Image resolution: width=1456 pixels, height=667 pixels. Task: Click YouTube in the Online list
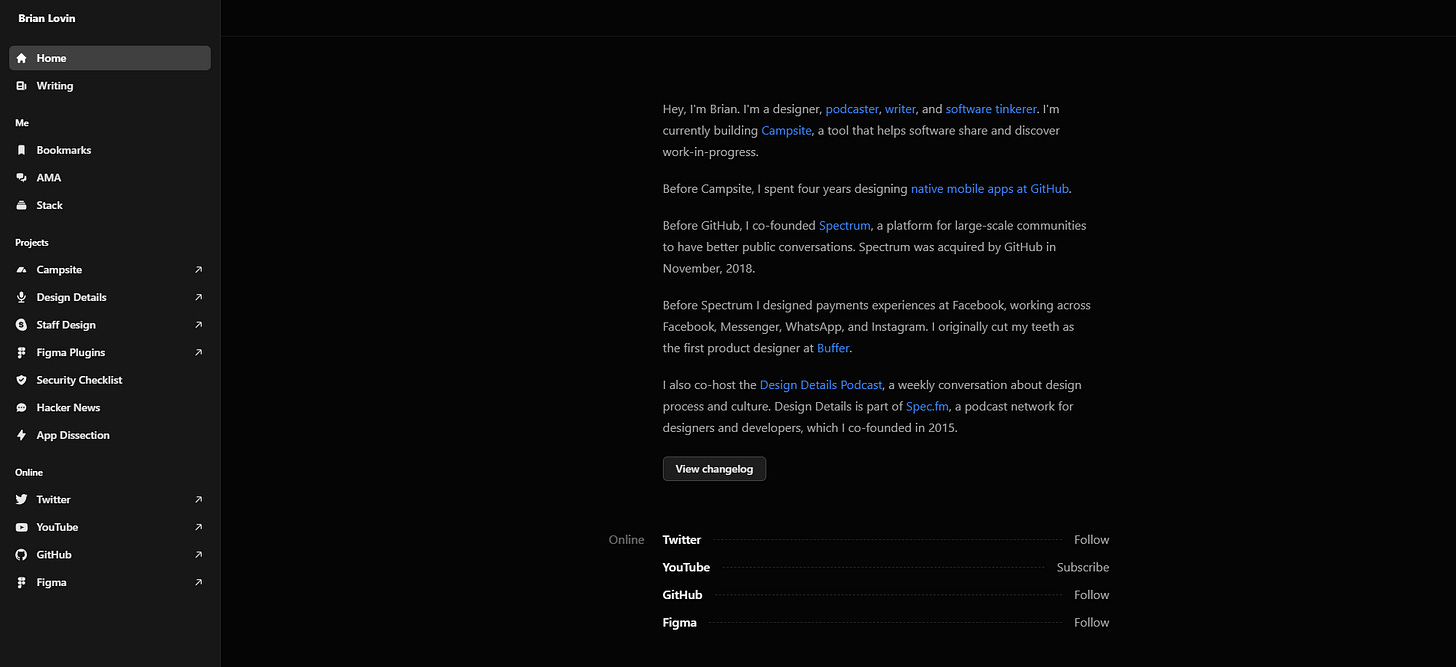686,567
